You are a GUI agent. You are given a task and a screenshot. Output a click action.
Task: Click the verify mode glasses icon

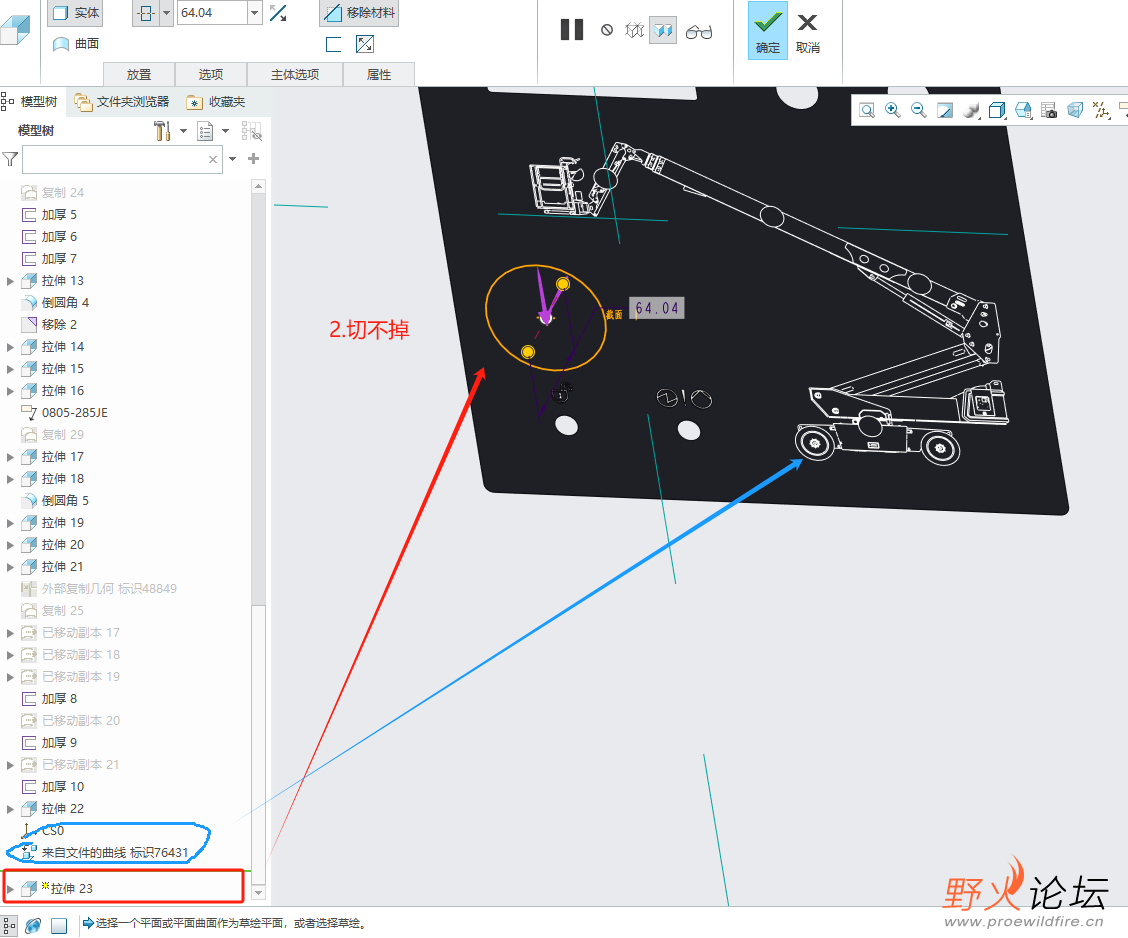[699, 32]
